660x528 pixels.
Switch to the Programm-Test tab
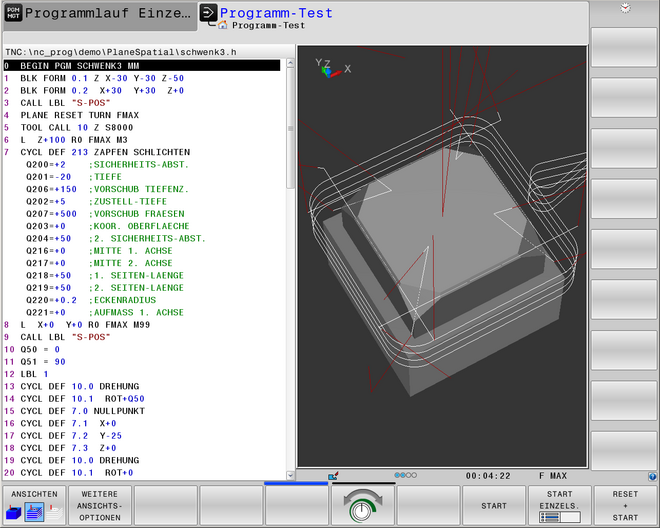[x=275, y=14]
